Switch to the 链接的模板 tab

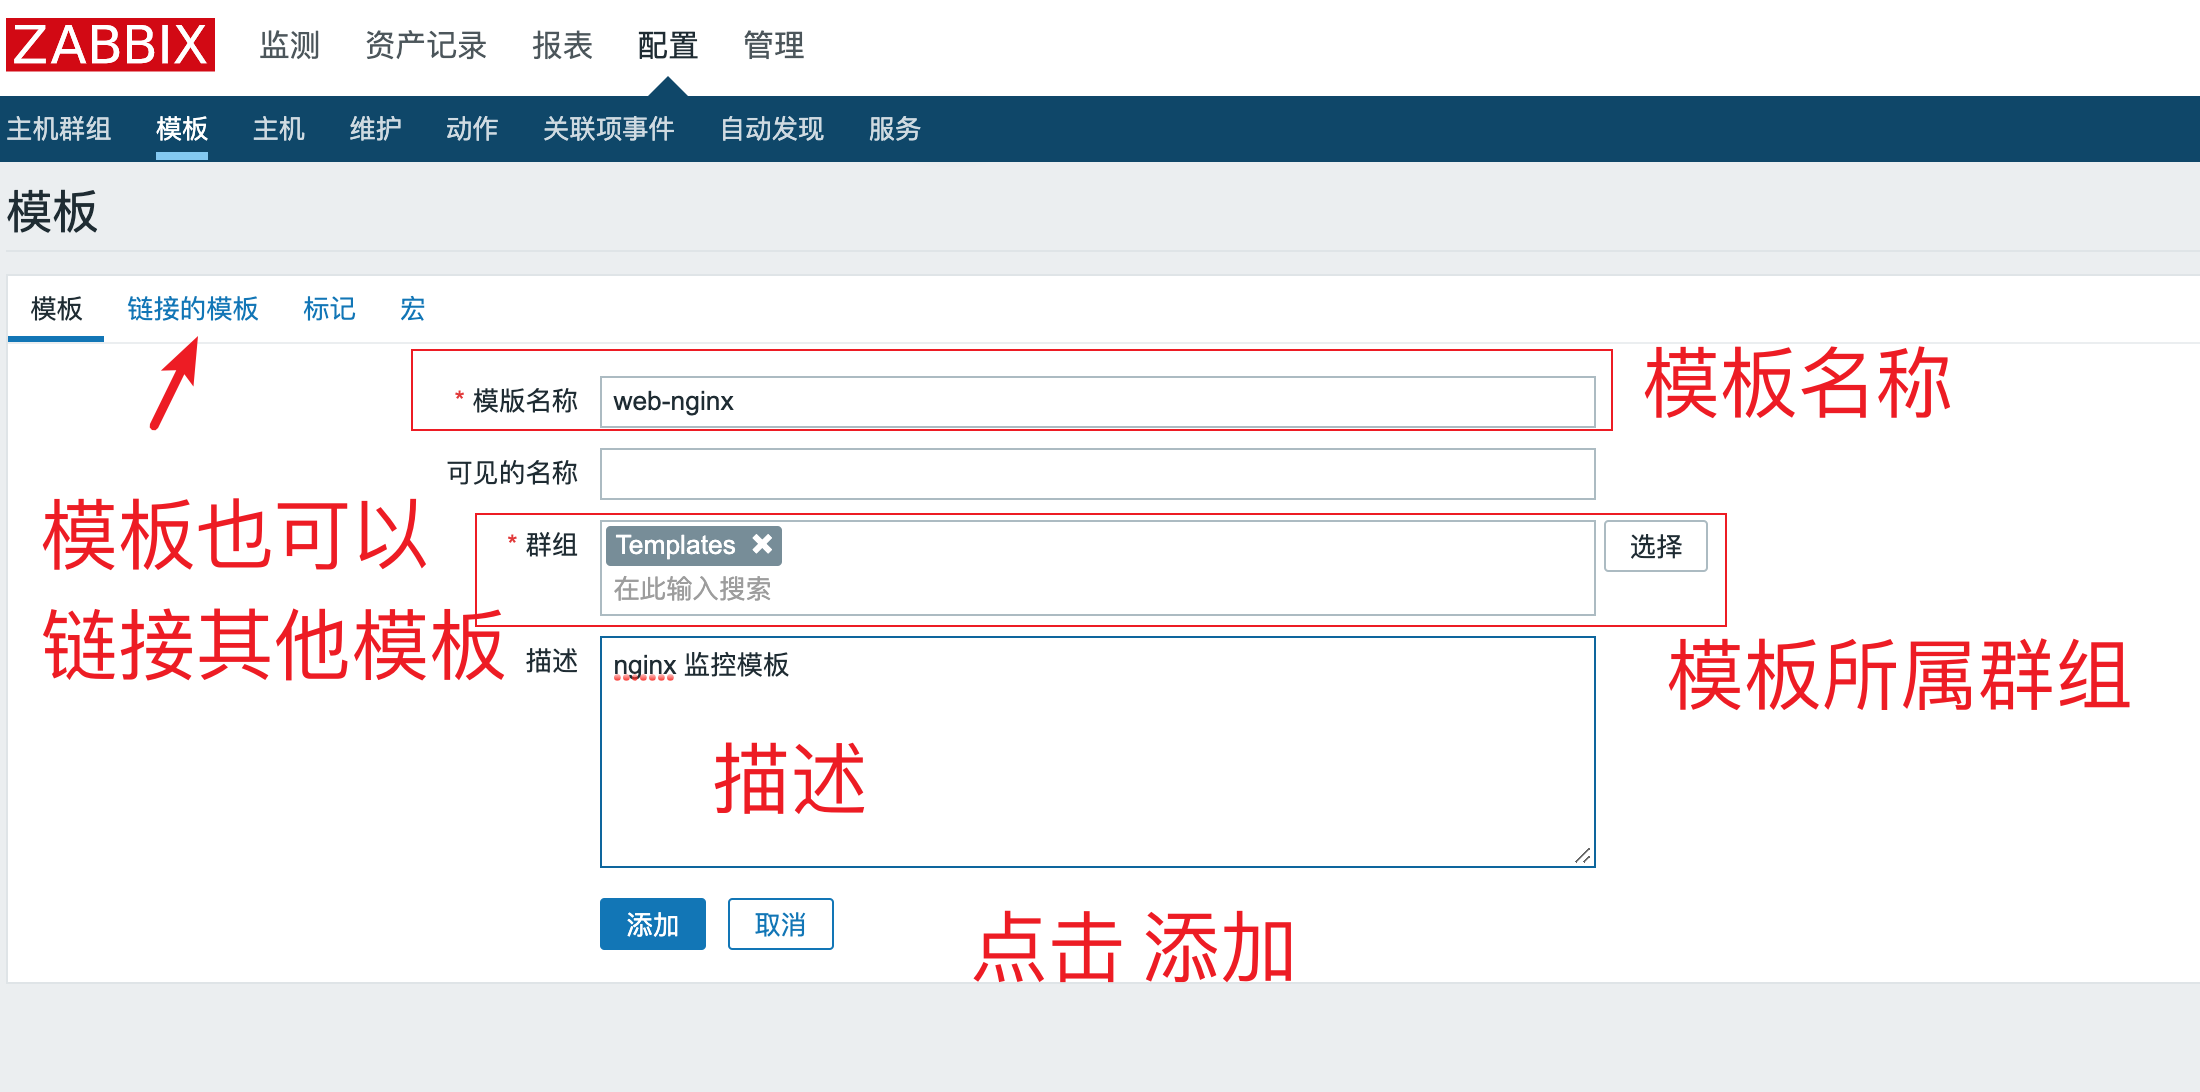point(193,309)
